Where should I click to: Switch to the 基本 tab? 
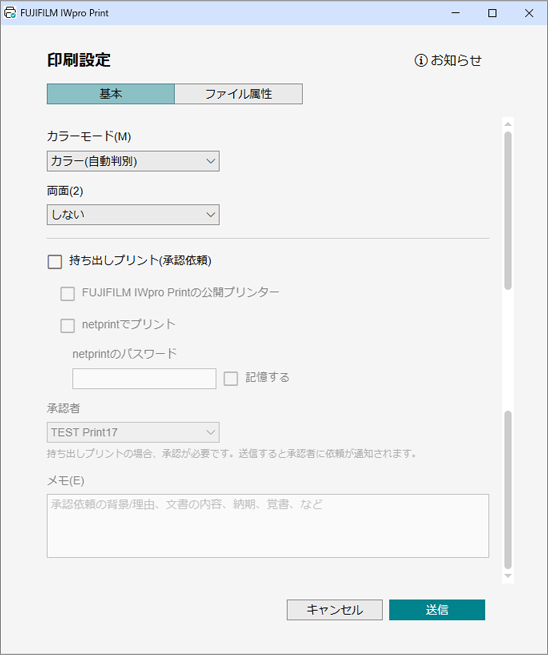(x=111, y=94)
